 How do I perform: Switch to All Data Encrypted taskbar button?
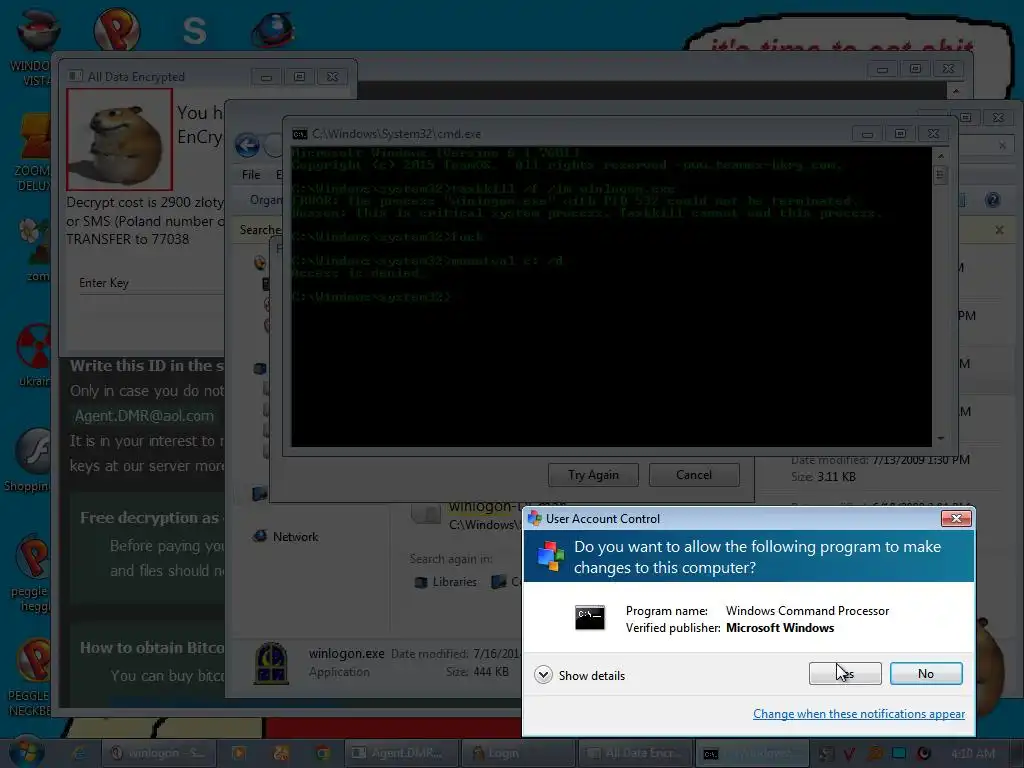pyautogui.click(x=636, y=753)
